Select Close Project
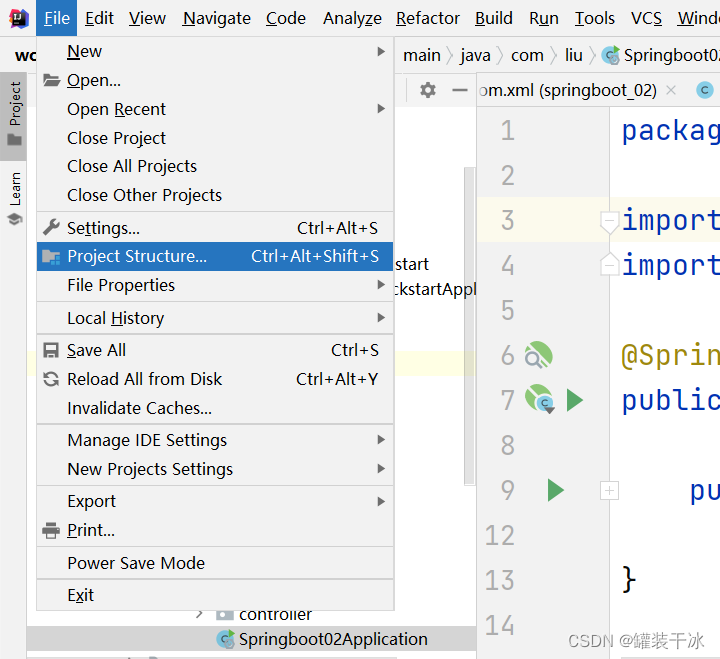This screenshot has height=659, width=720. [215, 138]
